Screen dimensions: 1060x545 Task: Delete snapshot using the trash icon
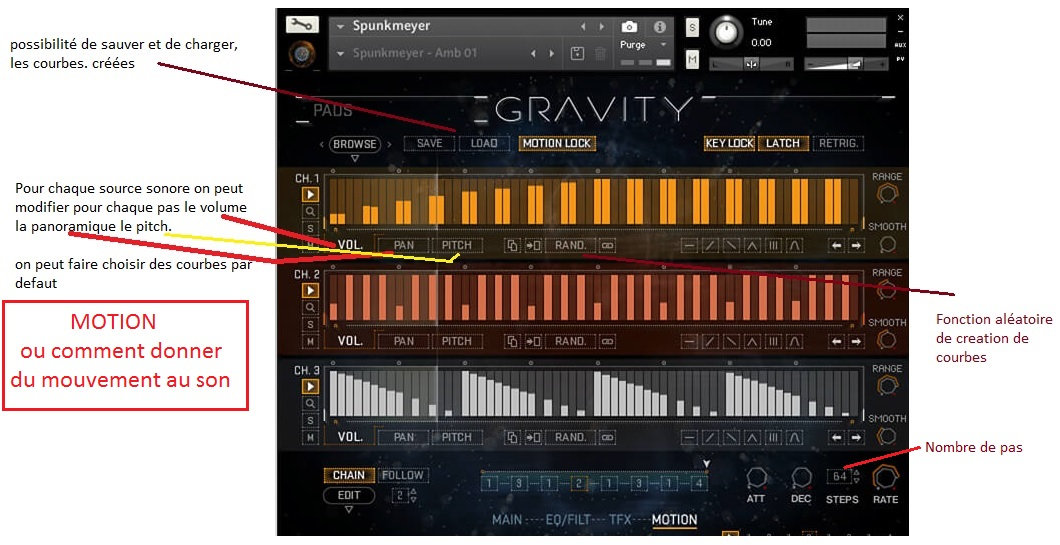click(600, 53)
